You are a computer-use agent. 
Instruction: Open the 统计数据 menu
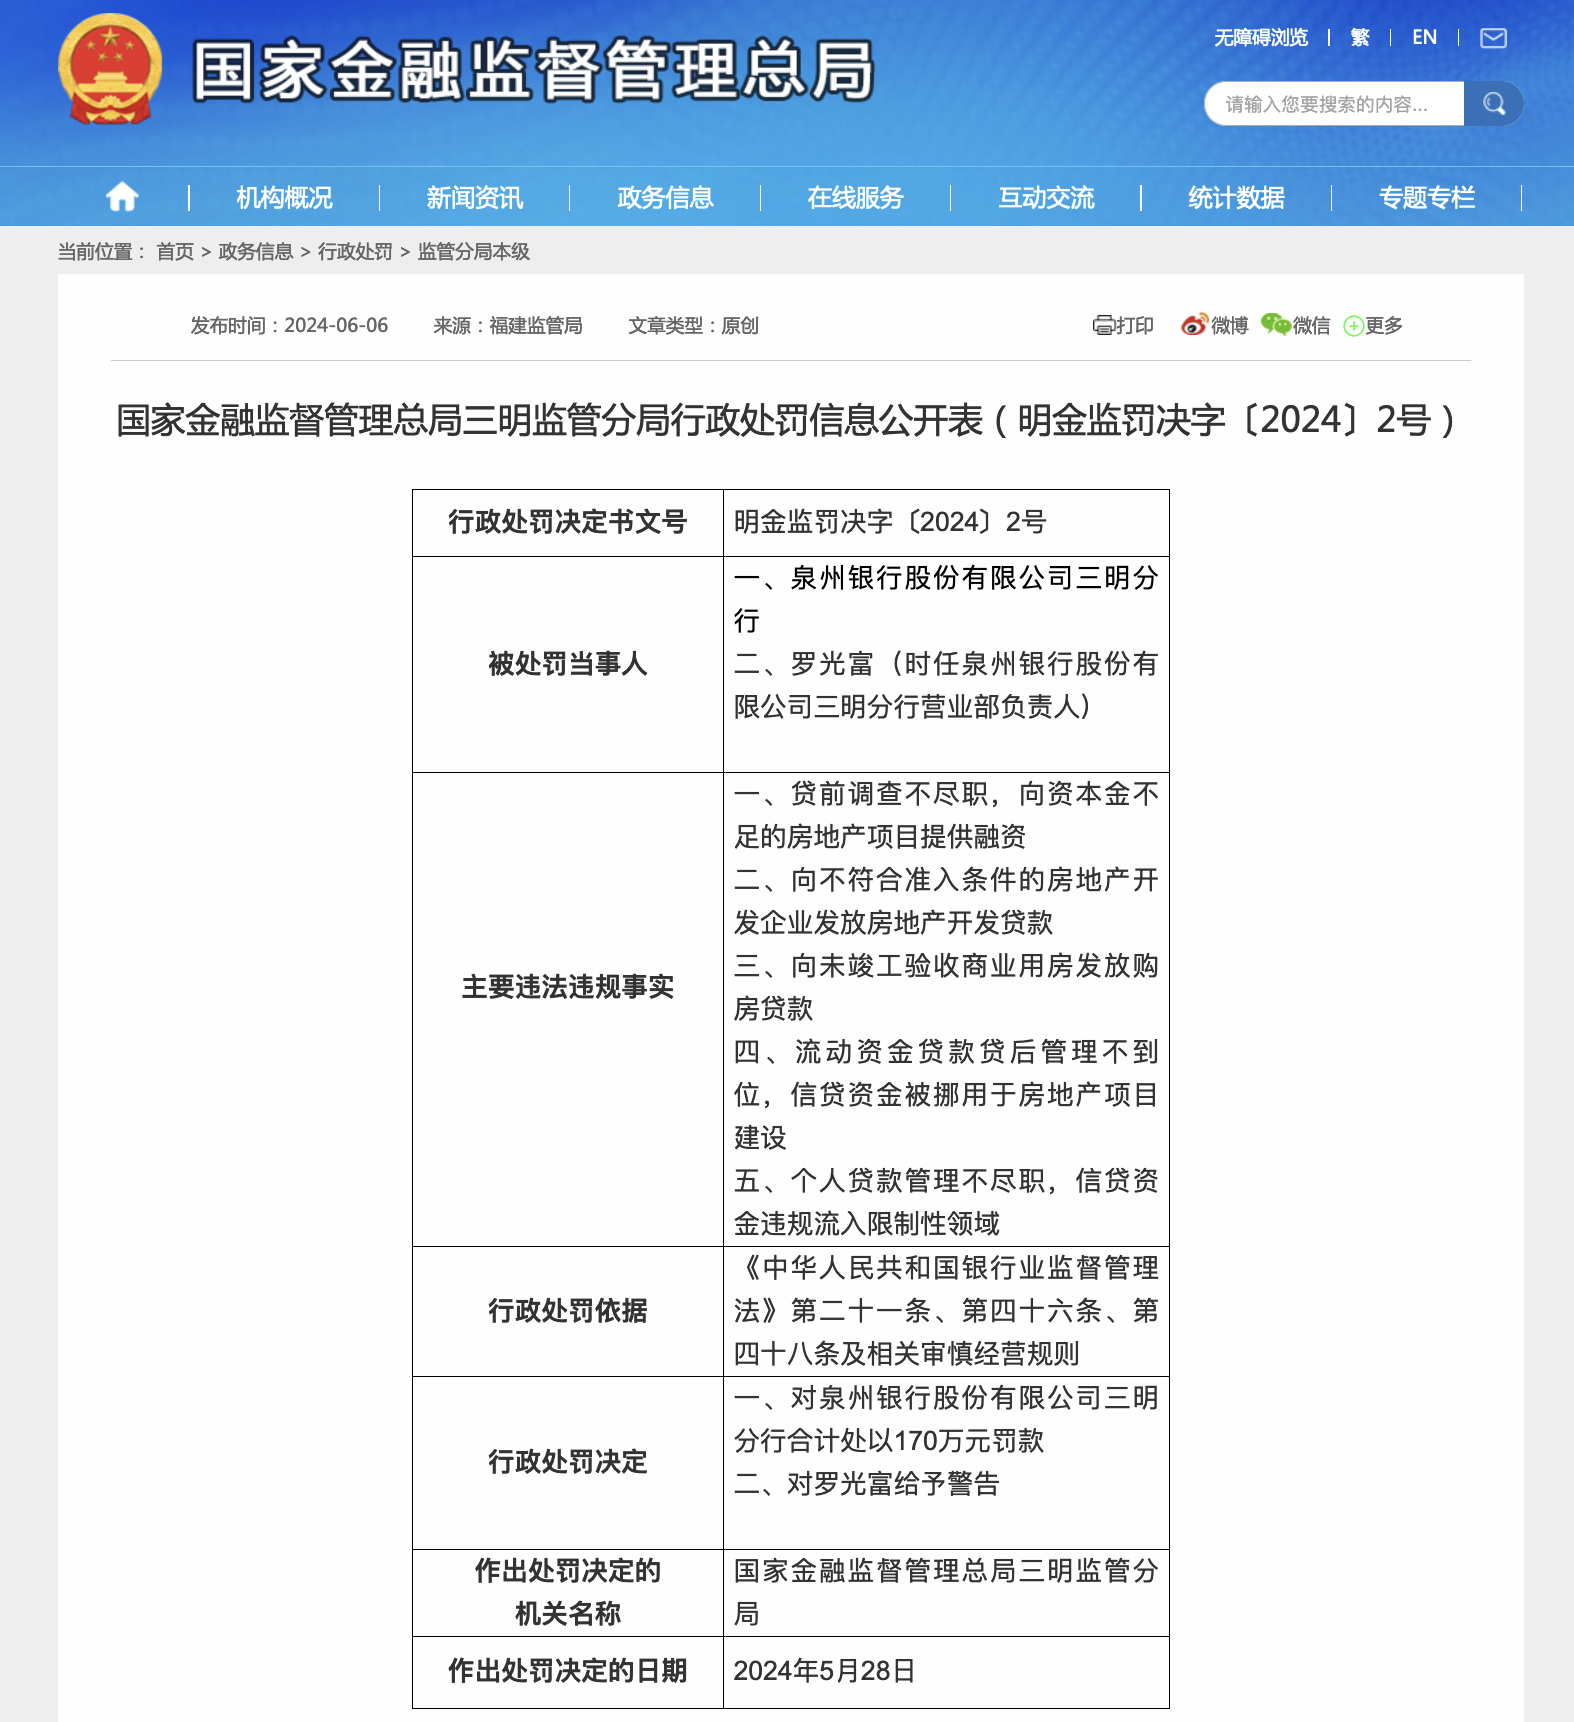(1236, 198)
